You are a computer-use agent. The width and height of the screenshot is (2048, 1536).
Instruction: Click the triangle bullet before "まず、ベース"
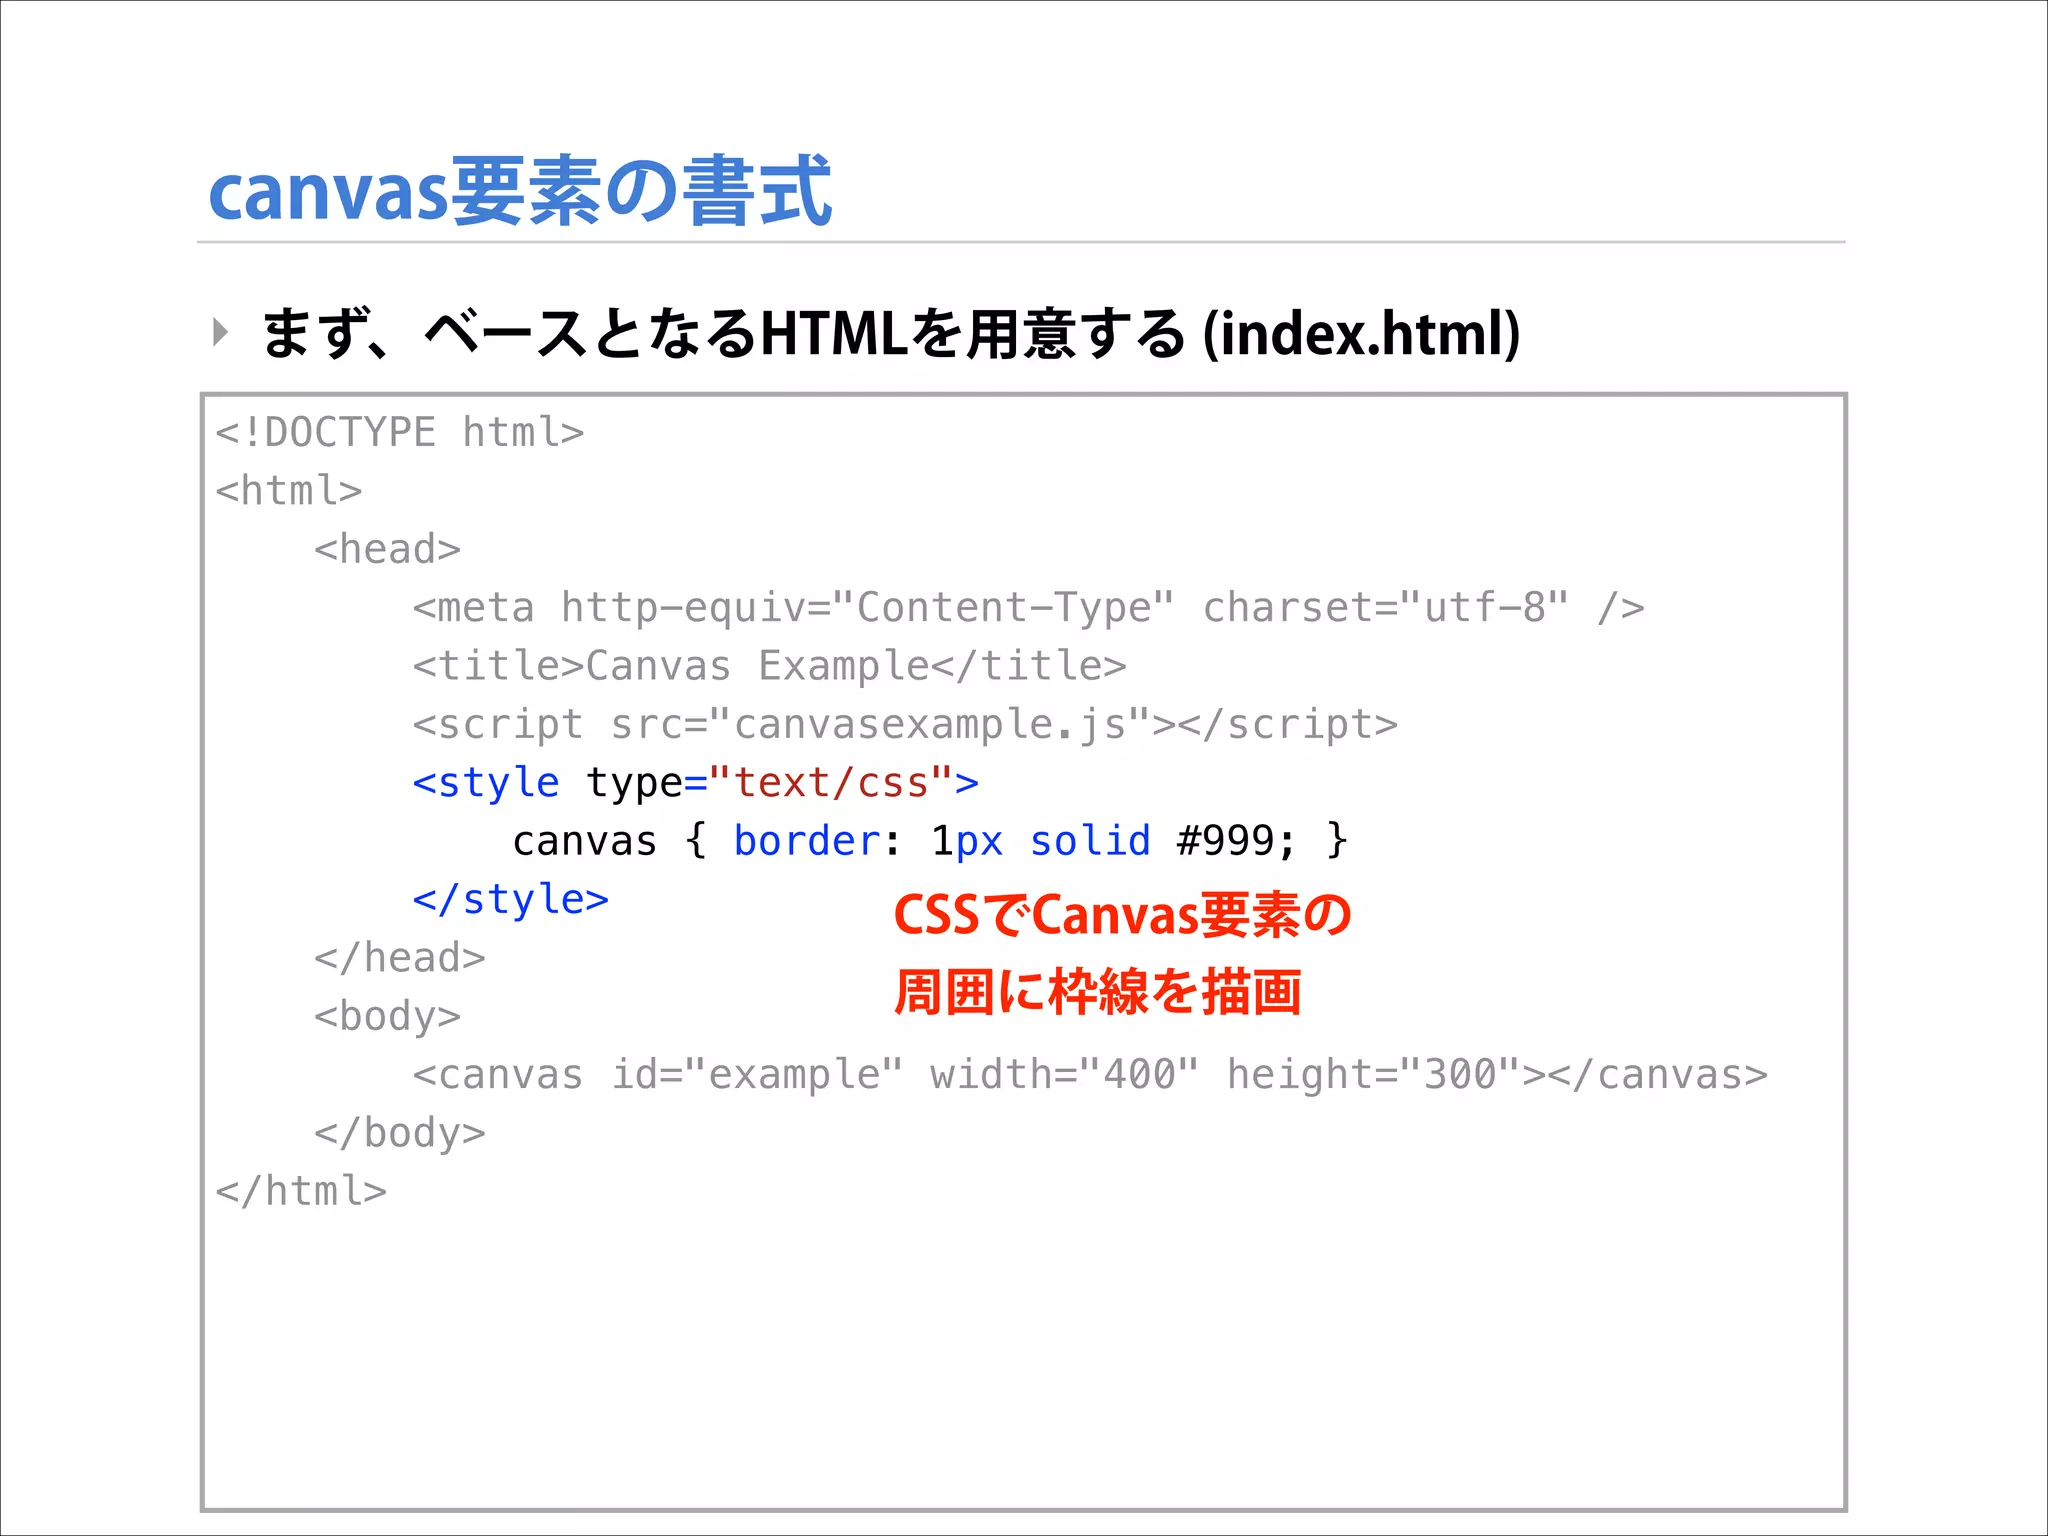221,332
